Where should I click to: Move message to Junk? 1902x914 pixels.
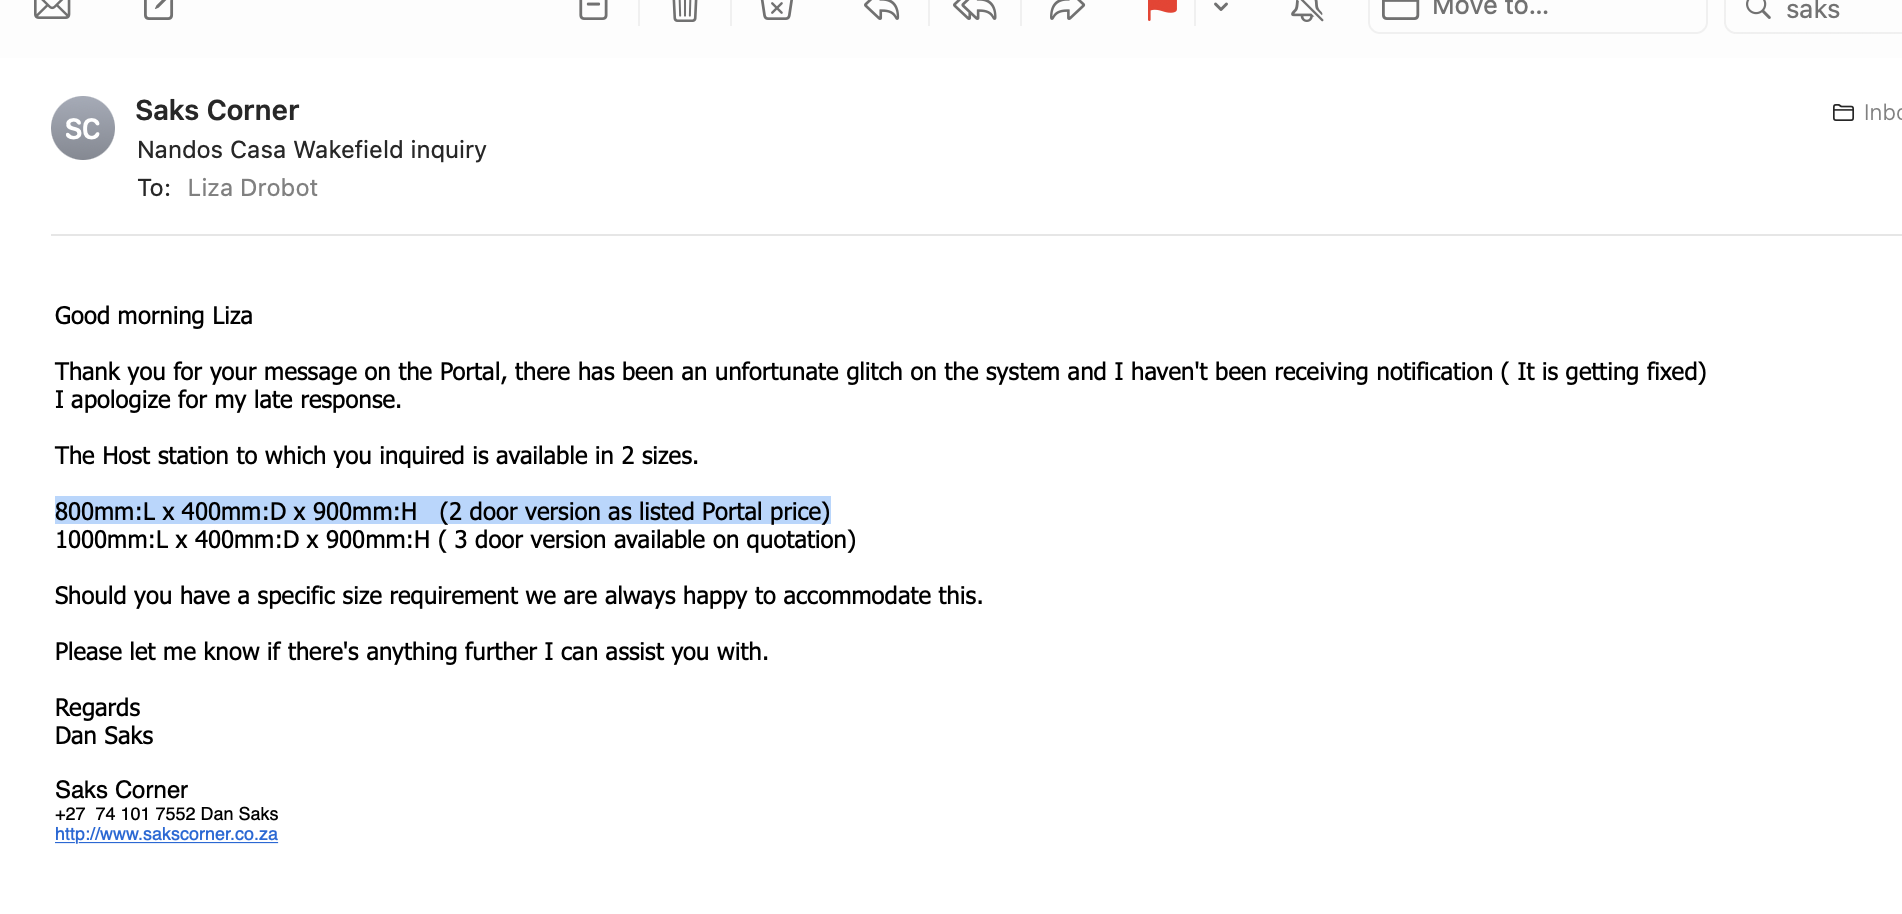pos(776,8)
